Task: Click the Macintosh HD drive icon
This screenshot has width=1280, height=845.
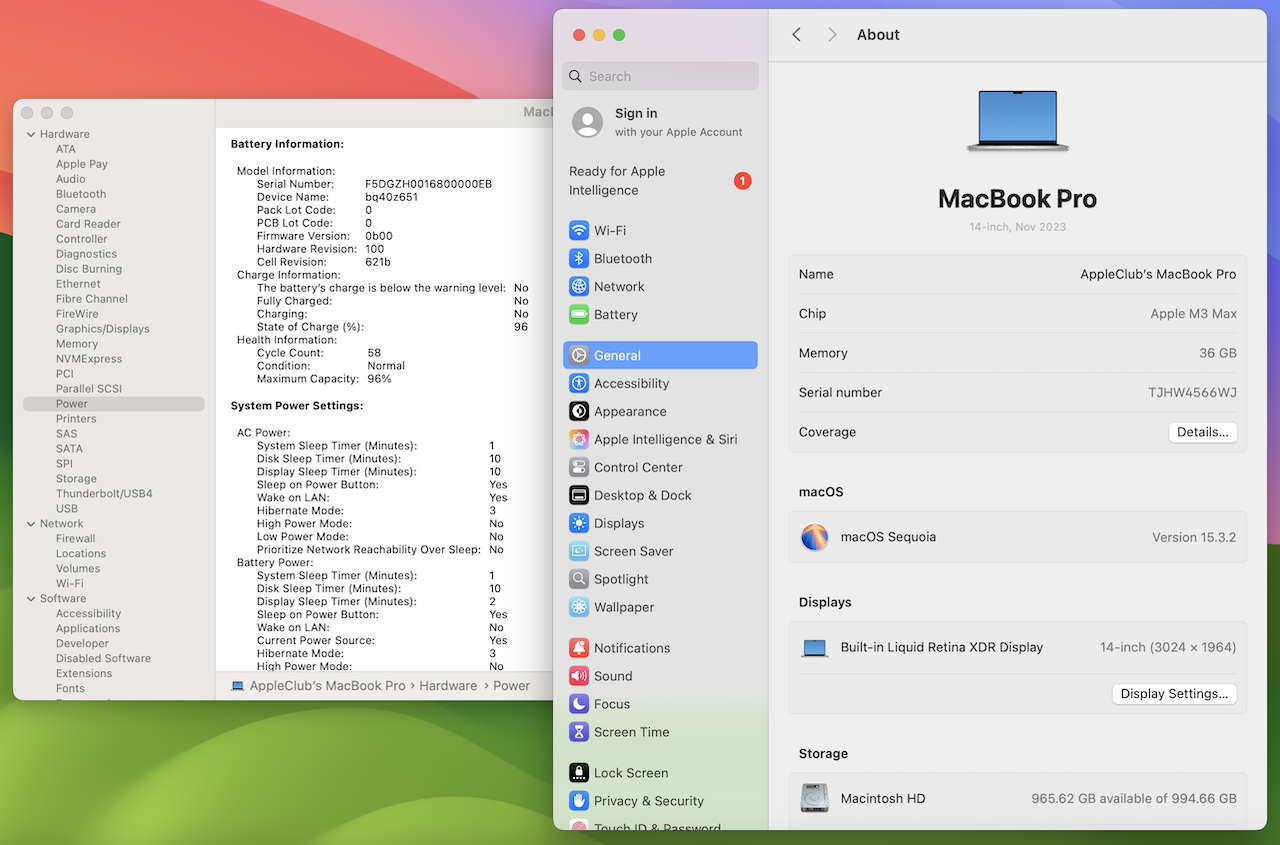Action: tap(815, 798)
